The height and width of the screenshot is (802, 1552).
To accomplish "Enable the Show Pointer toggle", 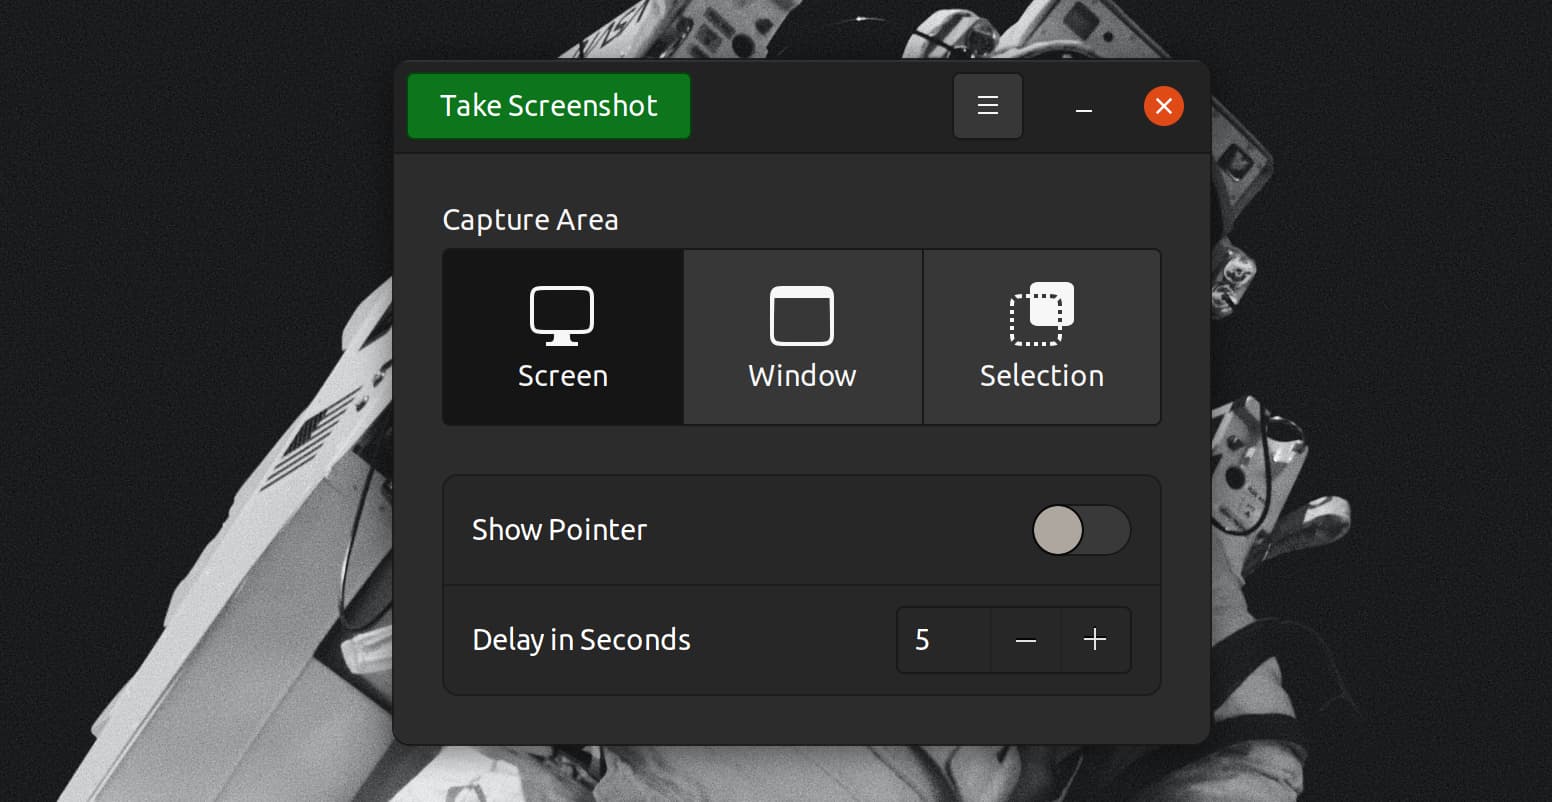I will (x=1081, y=530).
